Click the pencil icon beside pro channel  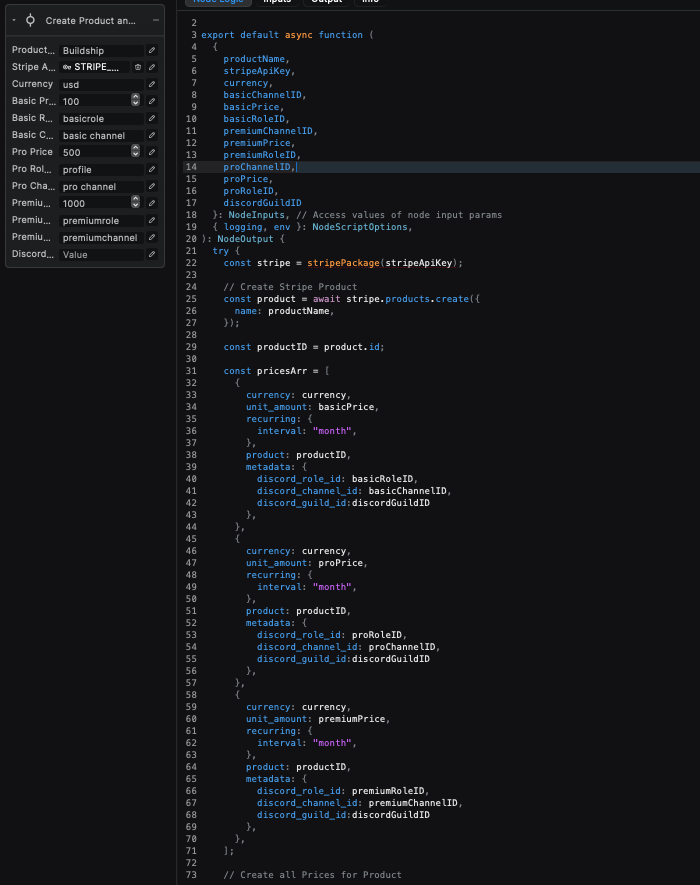[150, 186]
